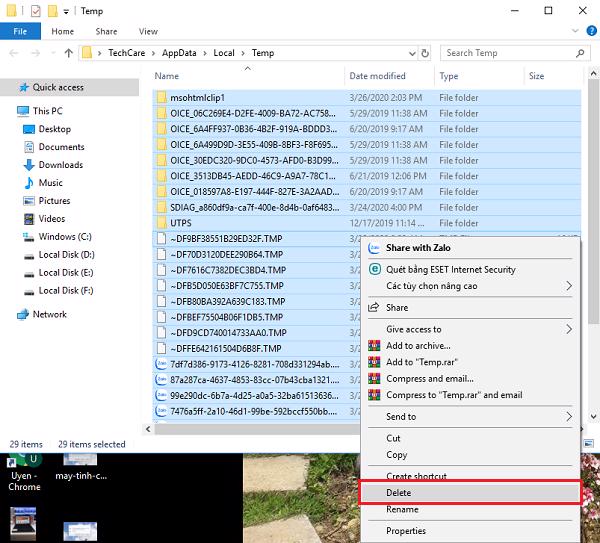
Task: Click the ESET Internet Security scan icon
Action: pos(375,269)
